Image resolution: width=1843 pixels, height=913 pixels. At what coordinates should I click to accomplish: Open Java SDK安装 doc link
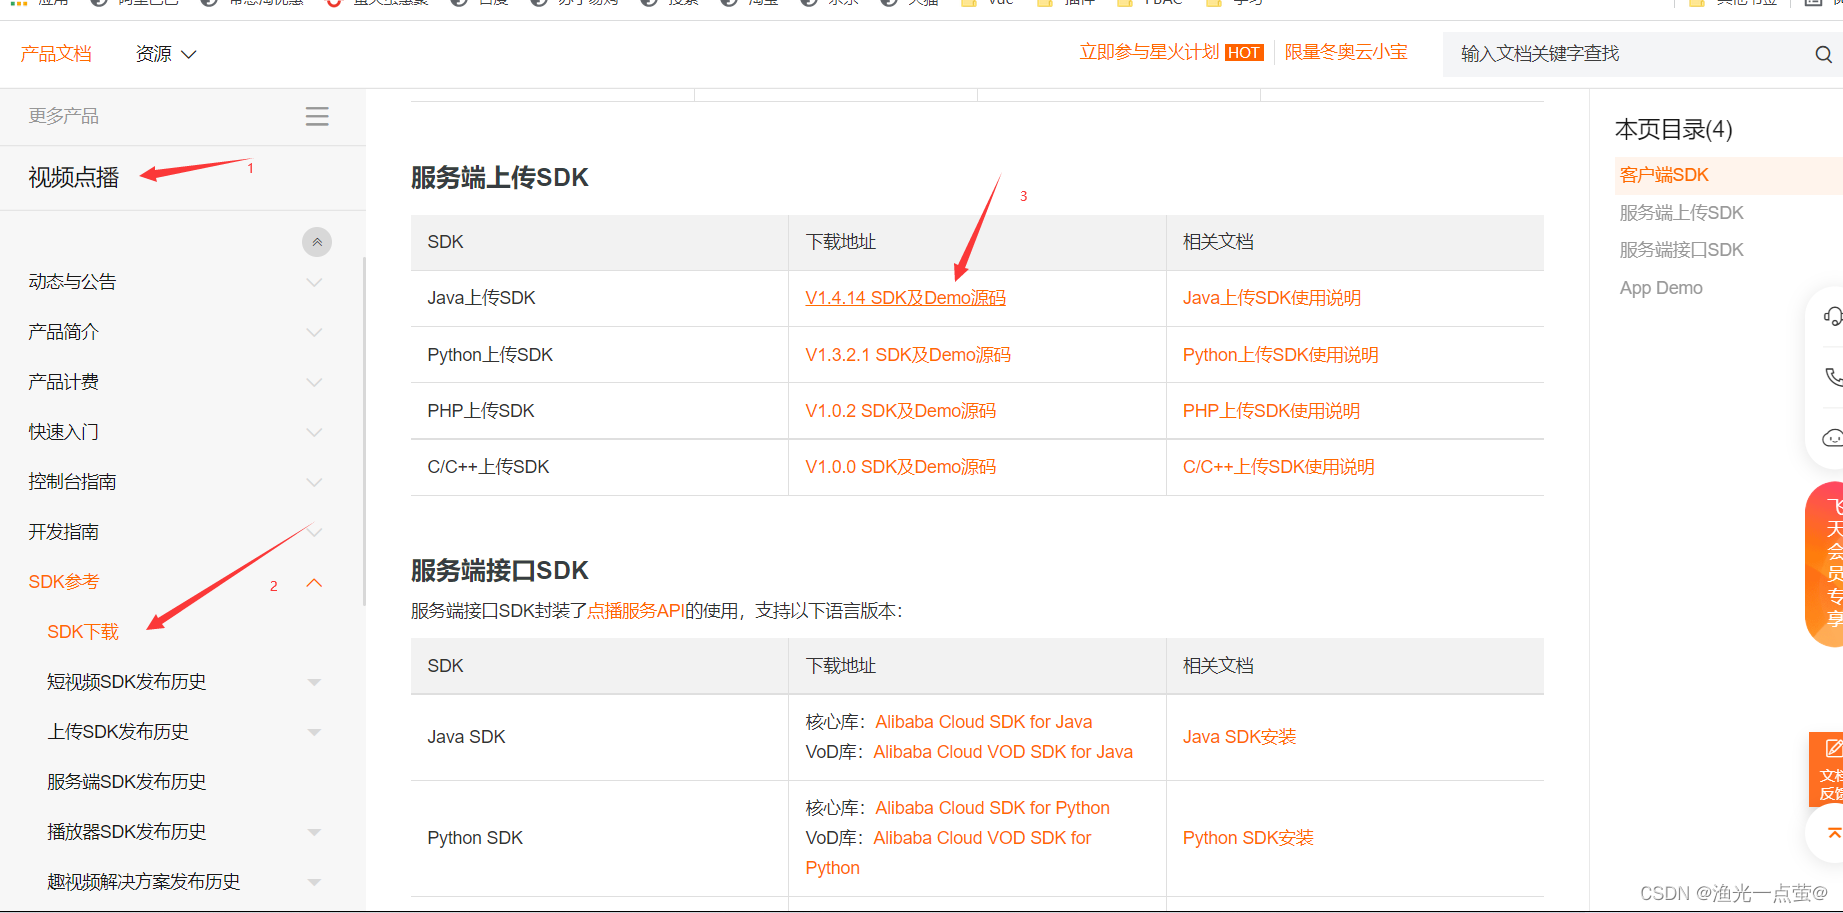1240,737
